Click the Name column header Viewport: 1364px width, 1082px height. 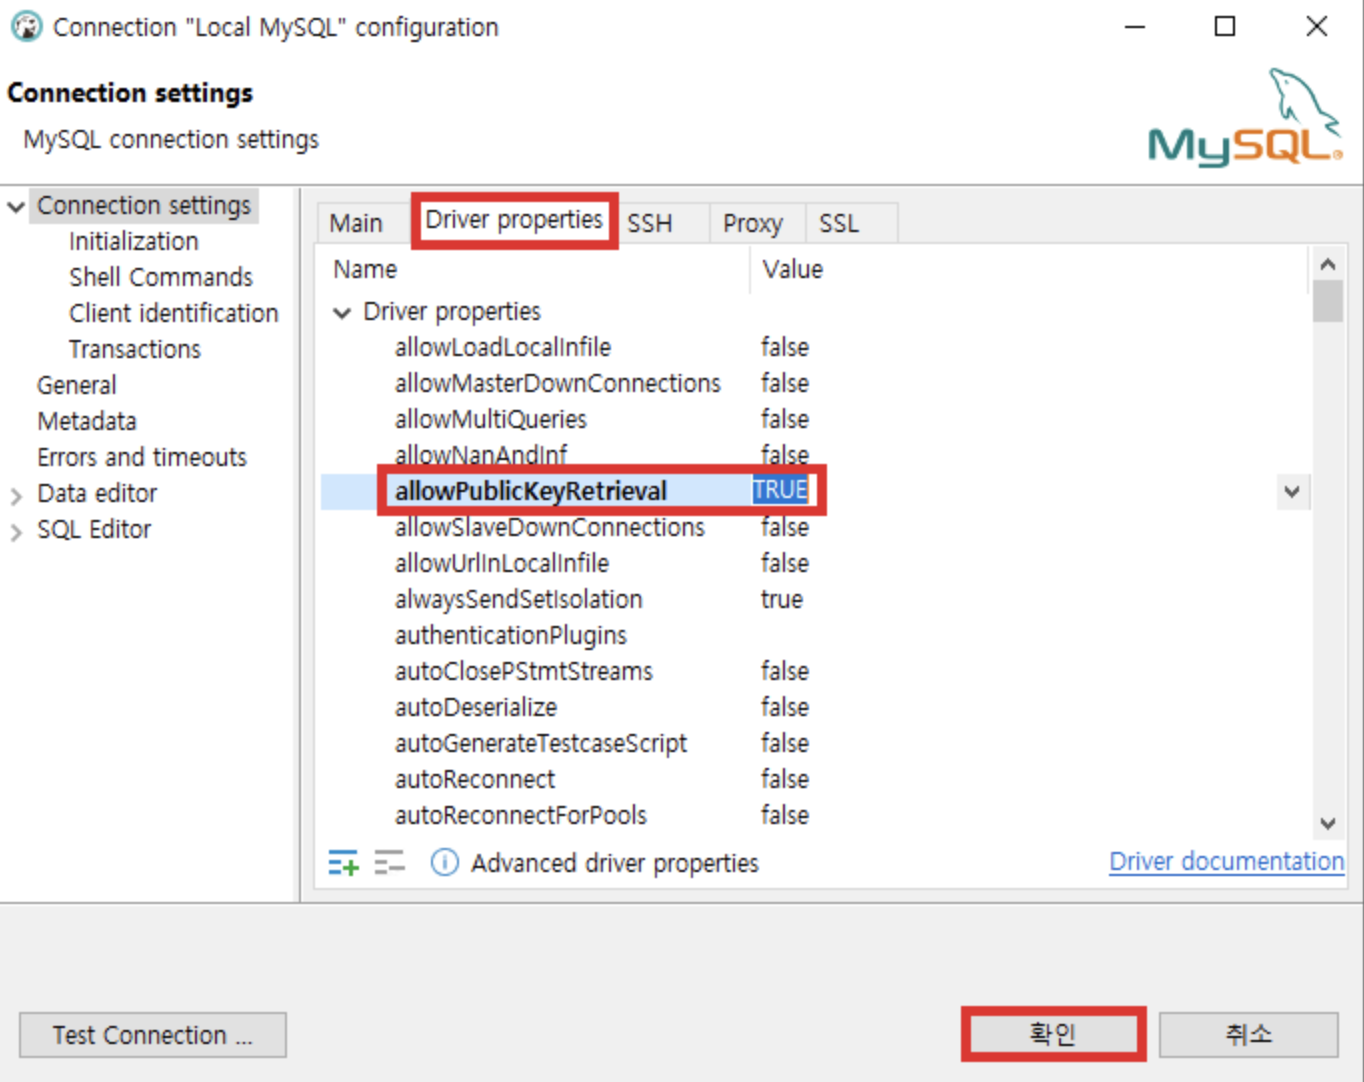click(x=365, y=269)
